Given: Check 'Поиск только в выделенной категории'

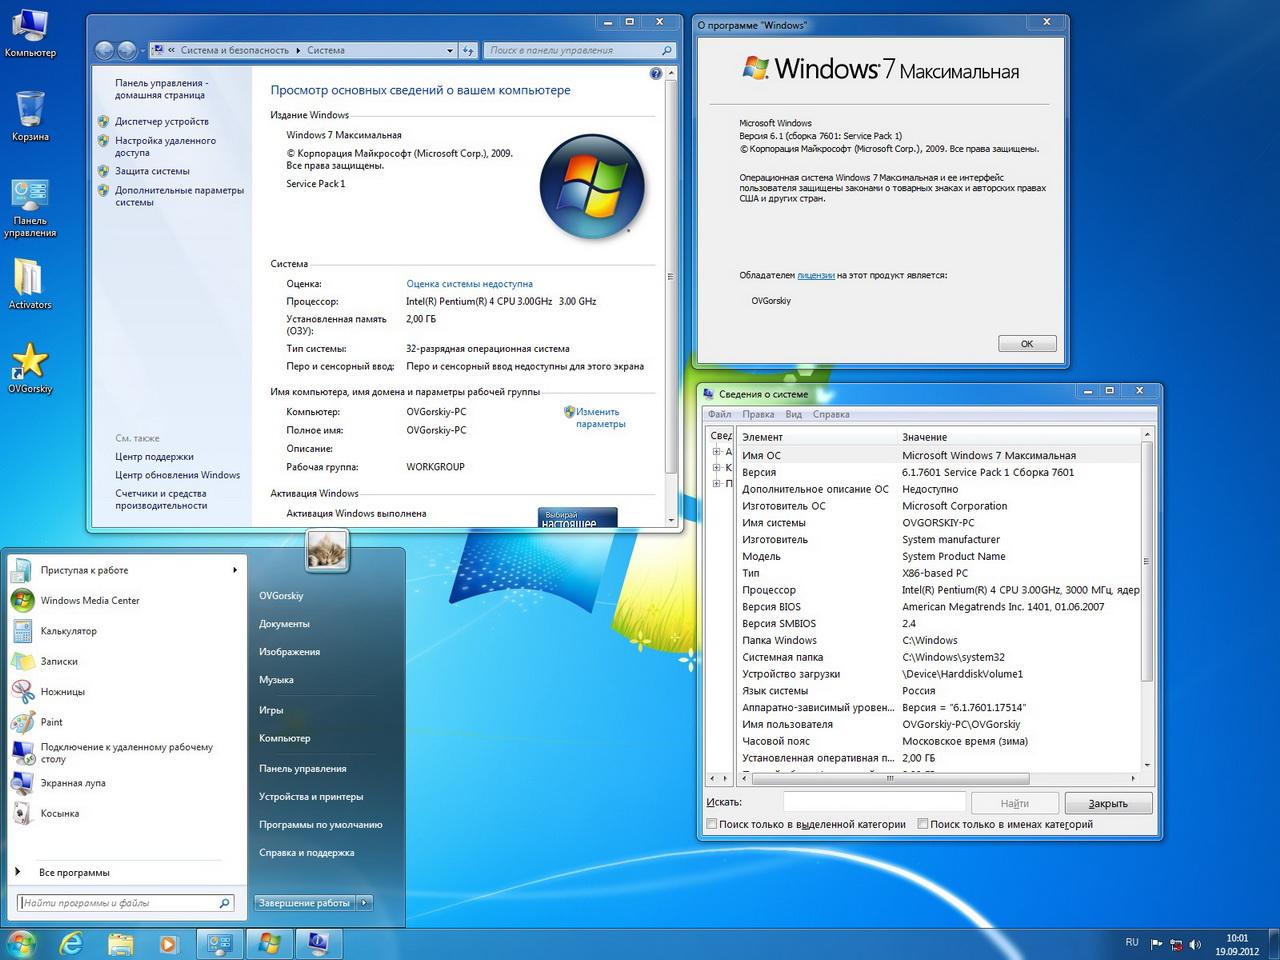Looking at the screenshot, I should pos(712,825).
